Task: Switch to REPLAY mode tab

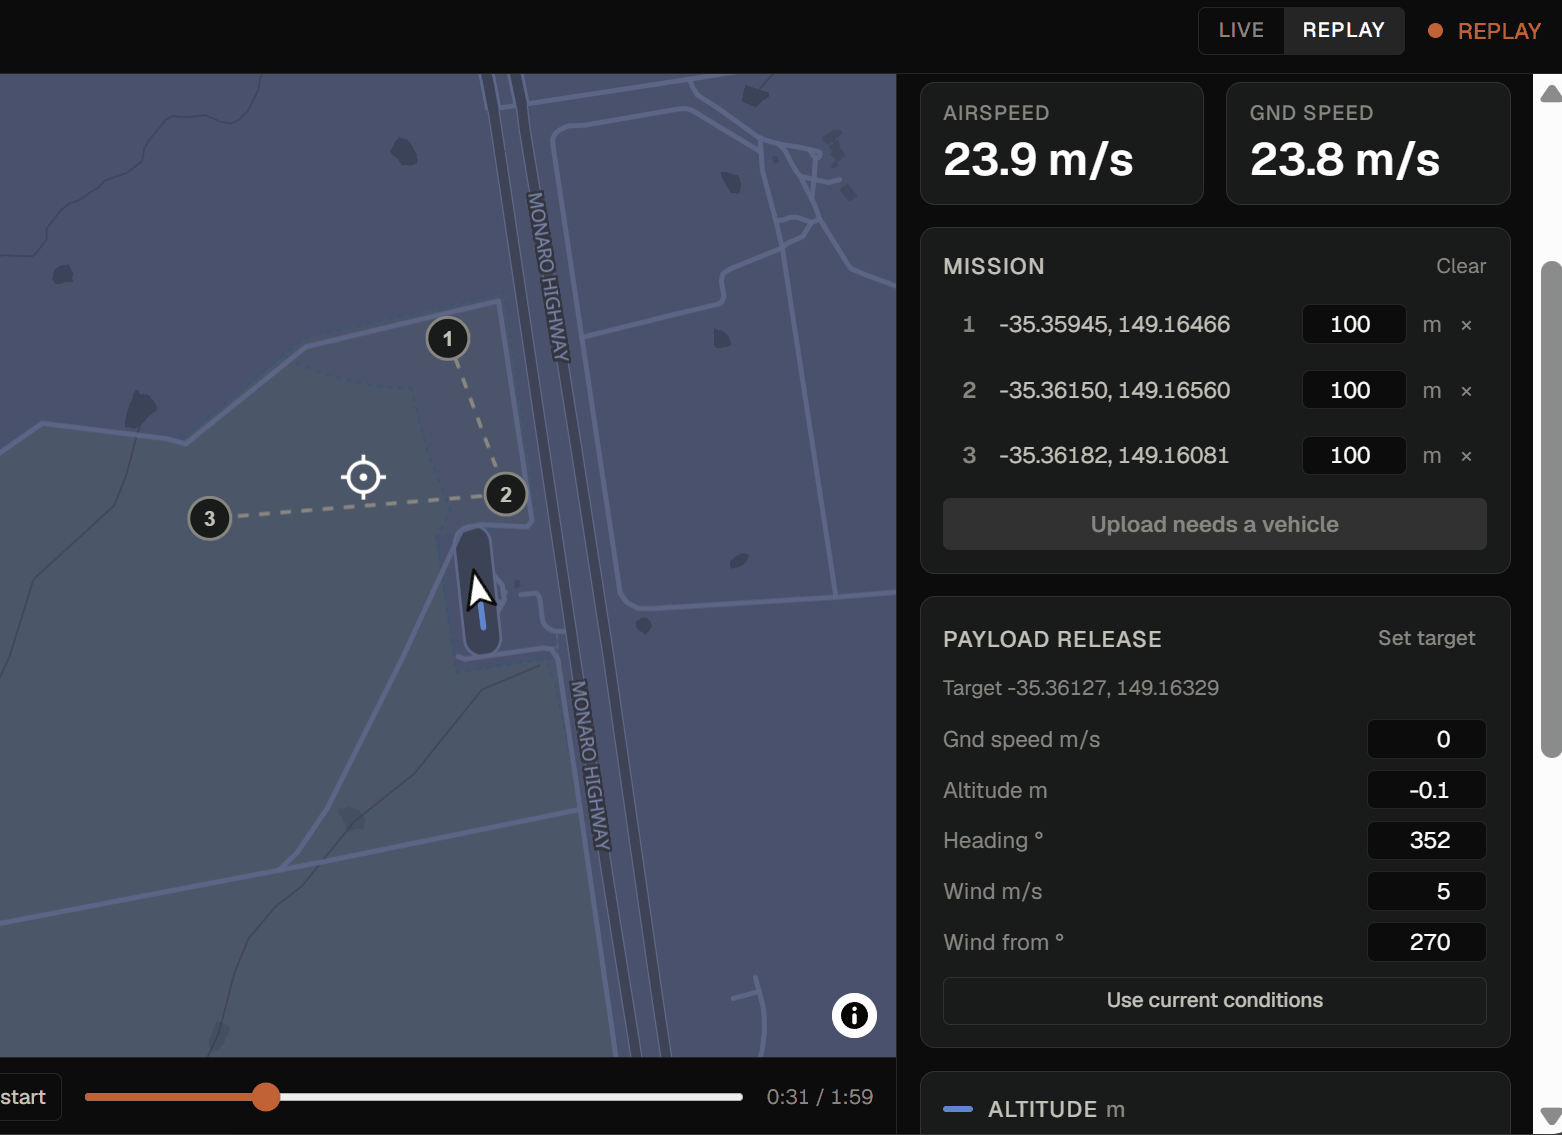Action: pyautogui.click(x=1344, y=31)
